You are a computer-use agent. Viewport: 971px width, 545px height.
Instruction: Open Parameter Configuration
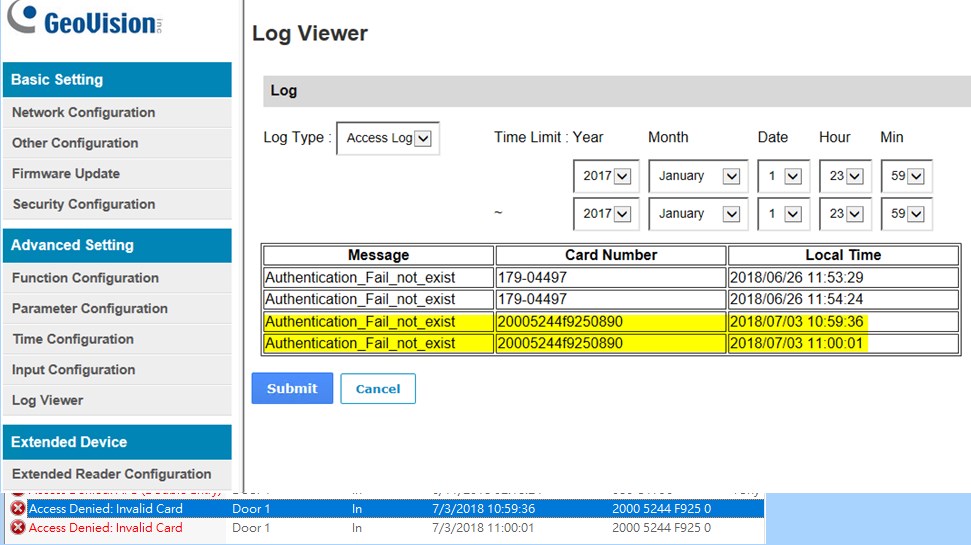pyautogui.click(x=117, y=308)
